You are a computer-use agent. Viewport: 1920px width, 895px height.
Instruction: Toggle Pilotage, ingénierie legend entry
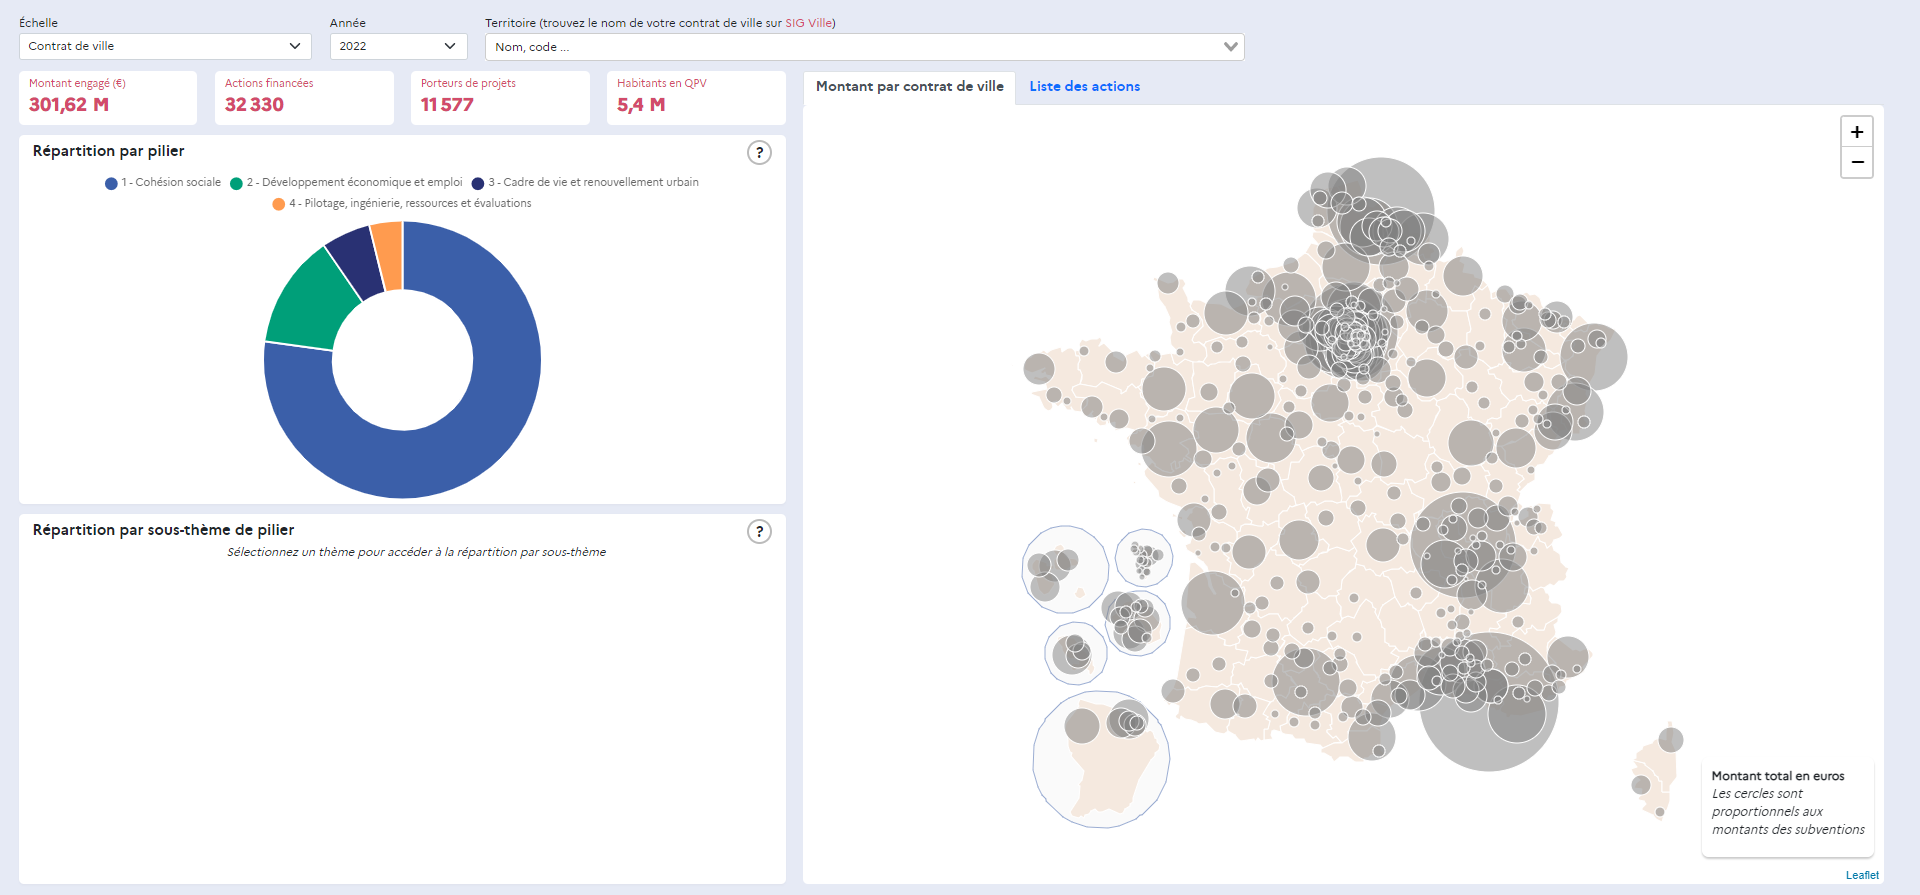point(402,204)
